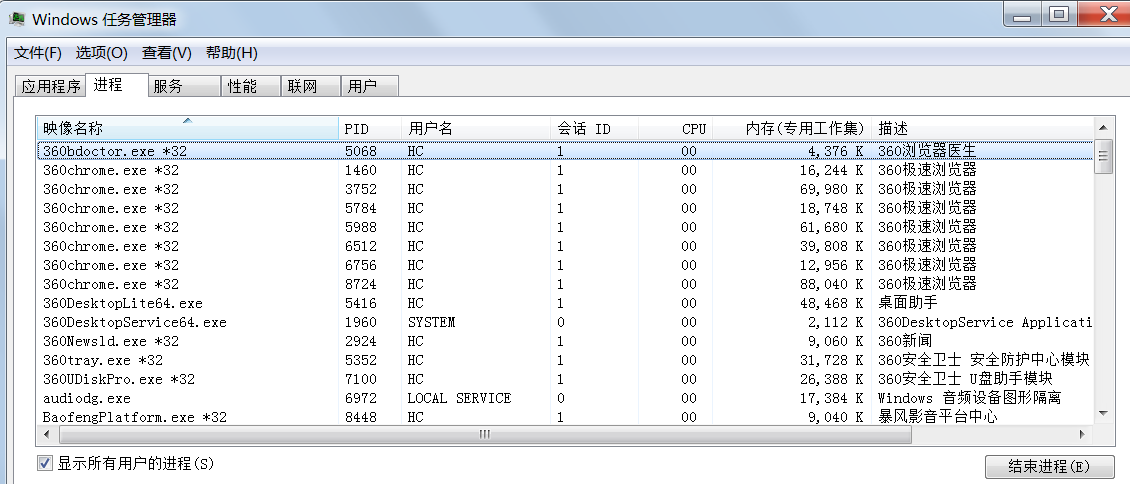Switch to the 服务 tab
Viewport: 1130px width, 484px height.
point(184,86)
